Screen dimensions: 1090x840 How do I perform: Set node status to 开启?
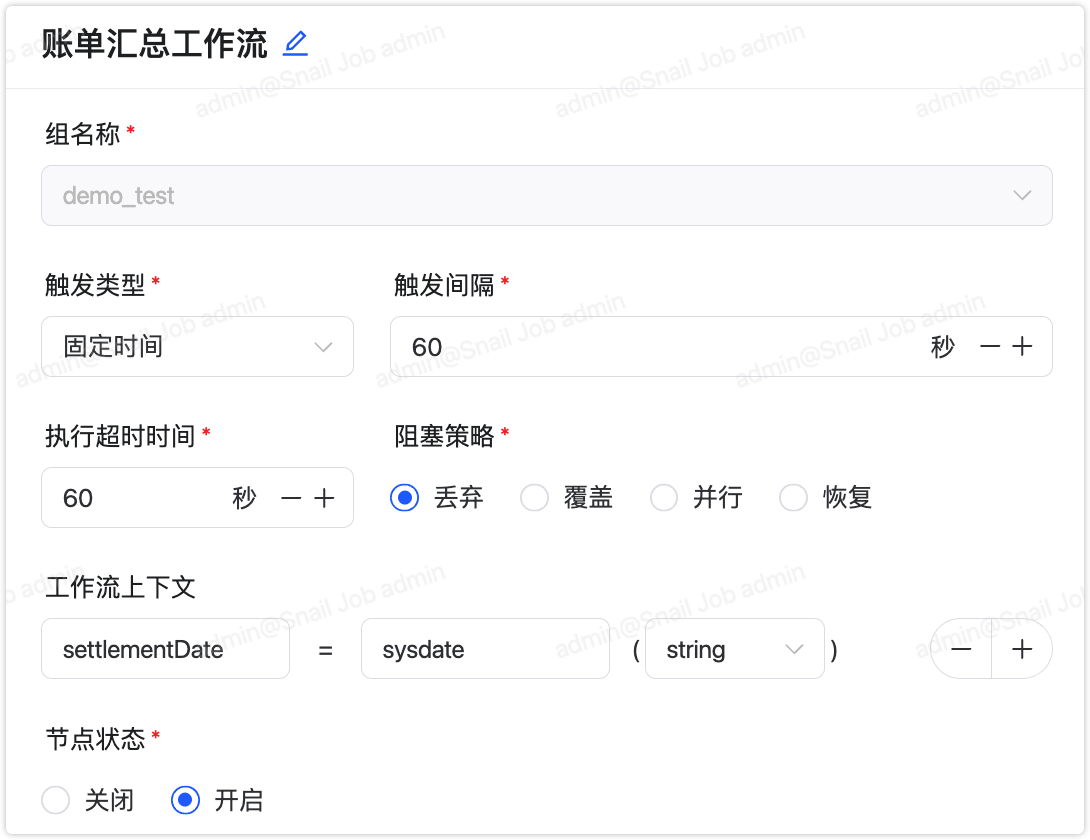[x=185, y=800]
